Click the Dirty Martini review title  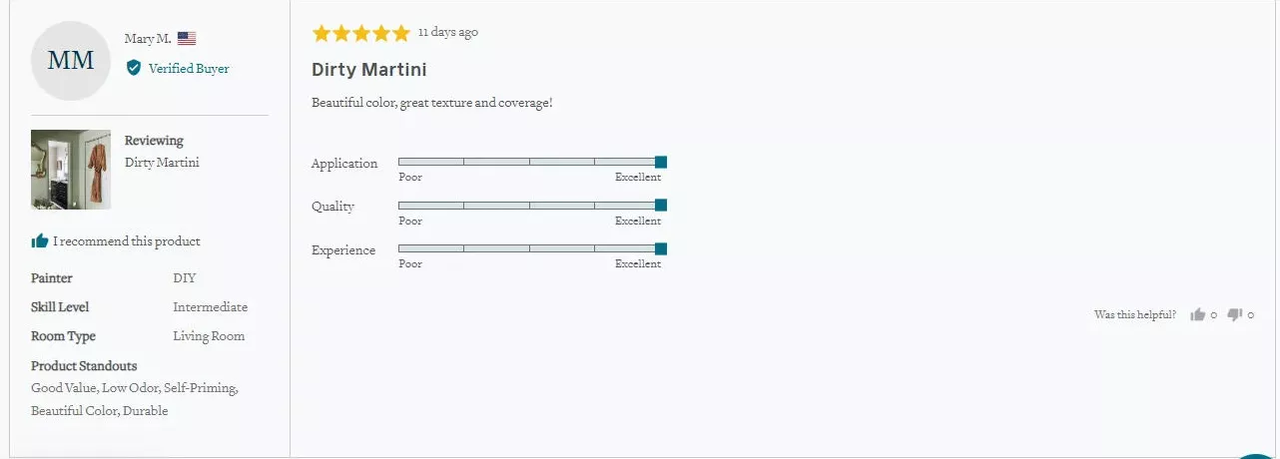369,70
